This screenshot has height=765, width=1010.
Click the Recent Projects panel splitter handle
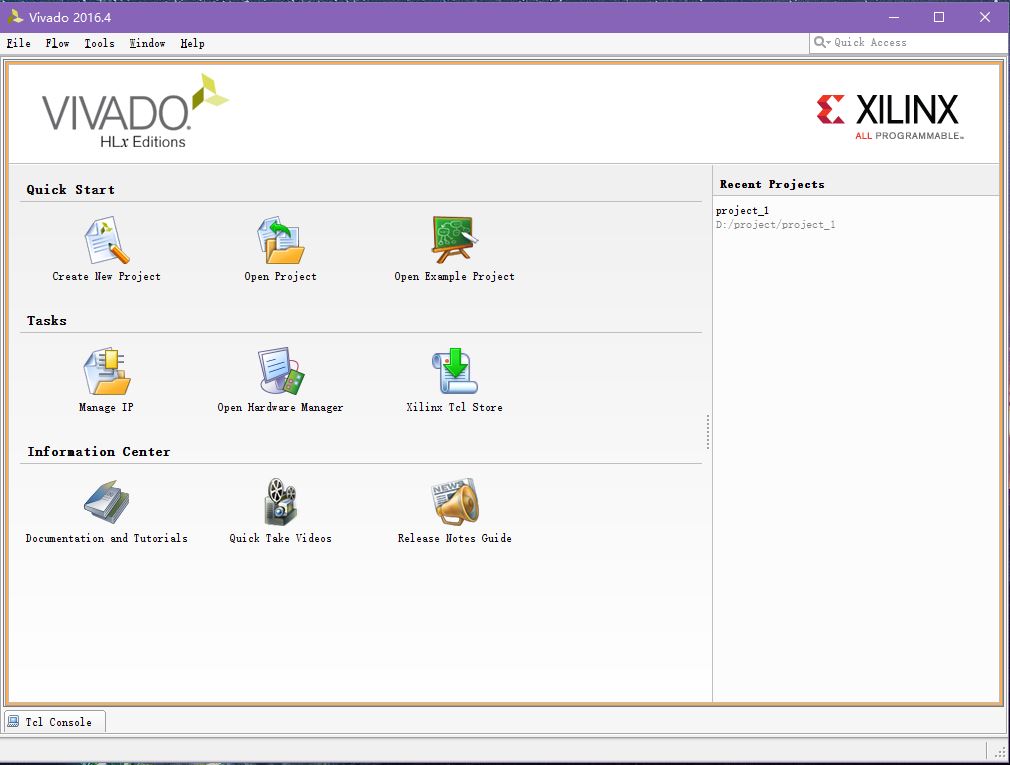[x=708, y=432]
